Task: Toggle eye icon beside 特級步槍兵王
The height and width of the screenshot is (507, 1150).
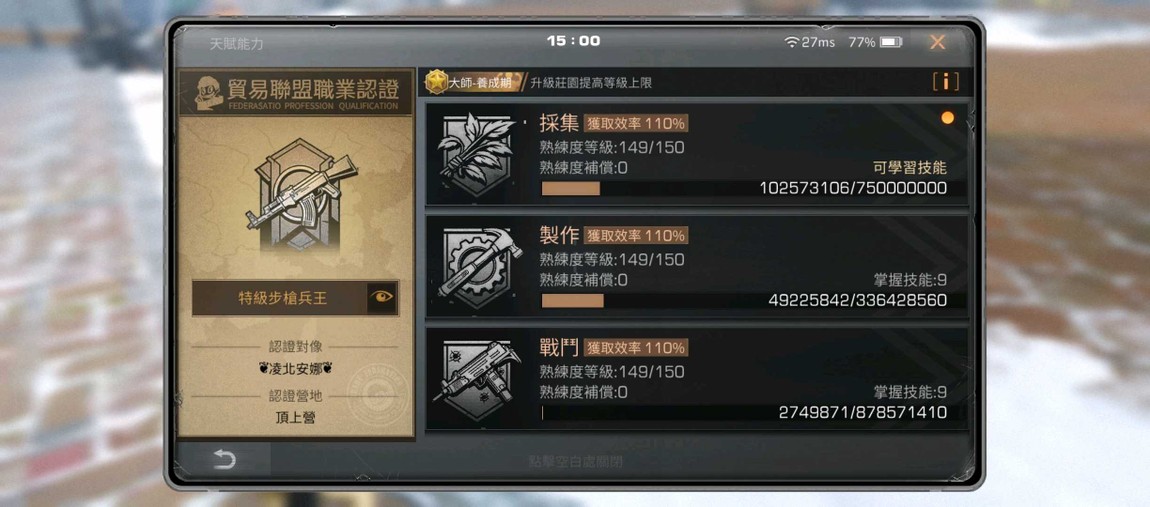Action: (382, 297)
